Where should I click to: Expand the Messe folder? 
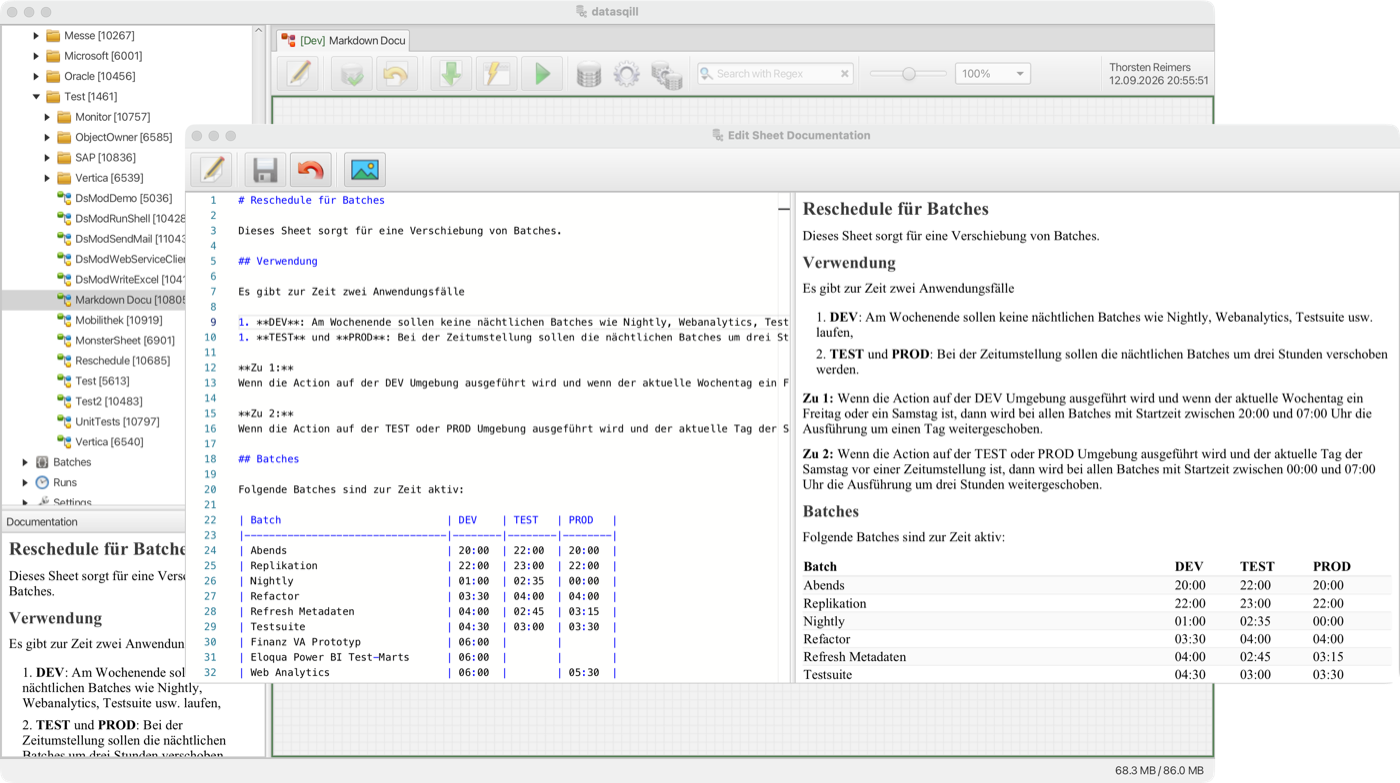(x=36, y=36)
